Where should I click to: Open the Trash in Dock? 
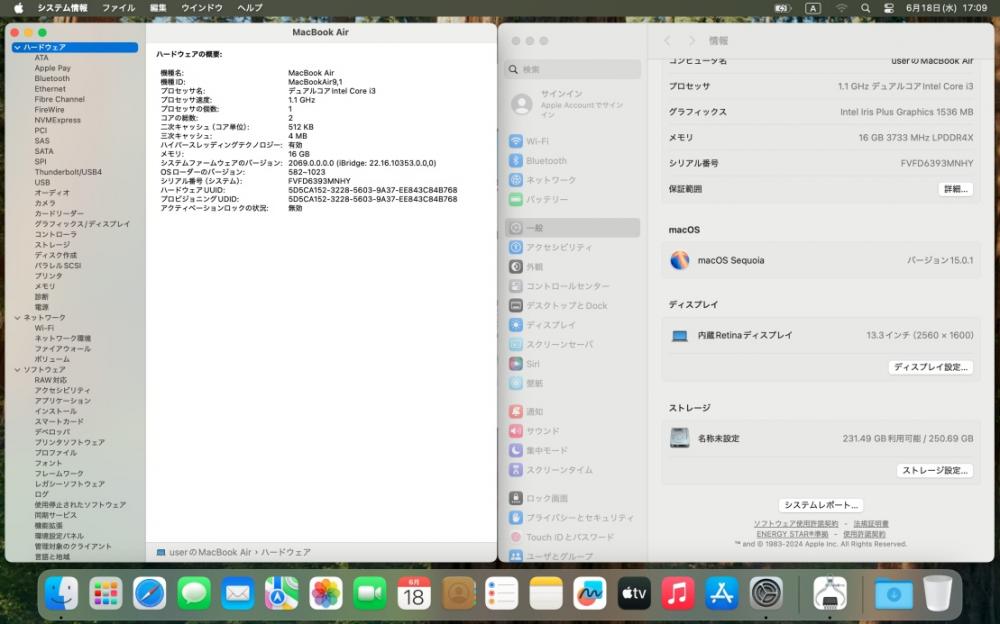(938, 593)
